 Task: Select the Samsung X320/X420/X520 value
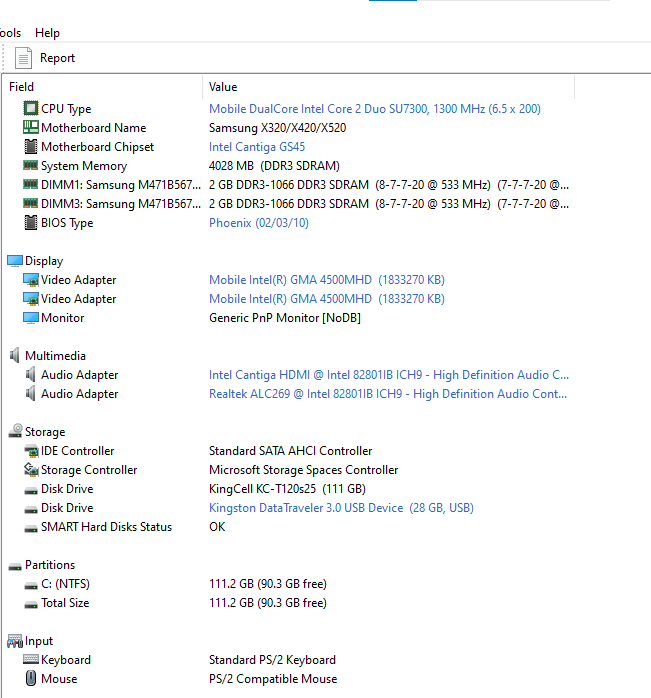[x=277, y=128]
